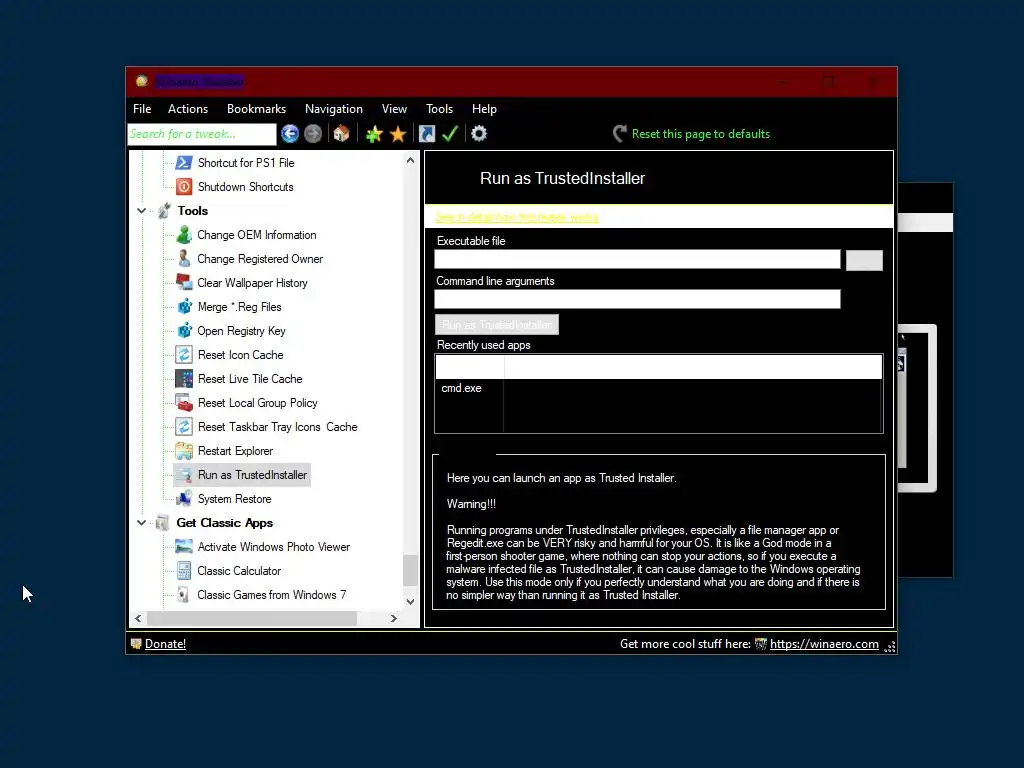
Task: Click the Run as TrustedInstaller tree icon
Action: click(184, 475)
